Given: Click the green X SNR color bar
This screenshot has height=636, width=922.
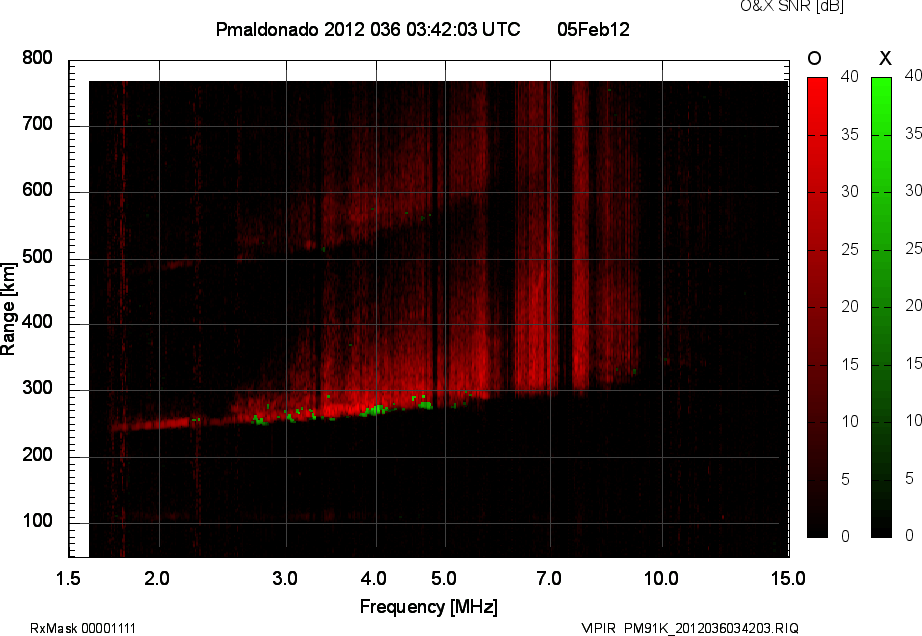Looking at the screenshot, I should coord(881,307).
